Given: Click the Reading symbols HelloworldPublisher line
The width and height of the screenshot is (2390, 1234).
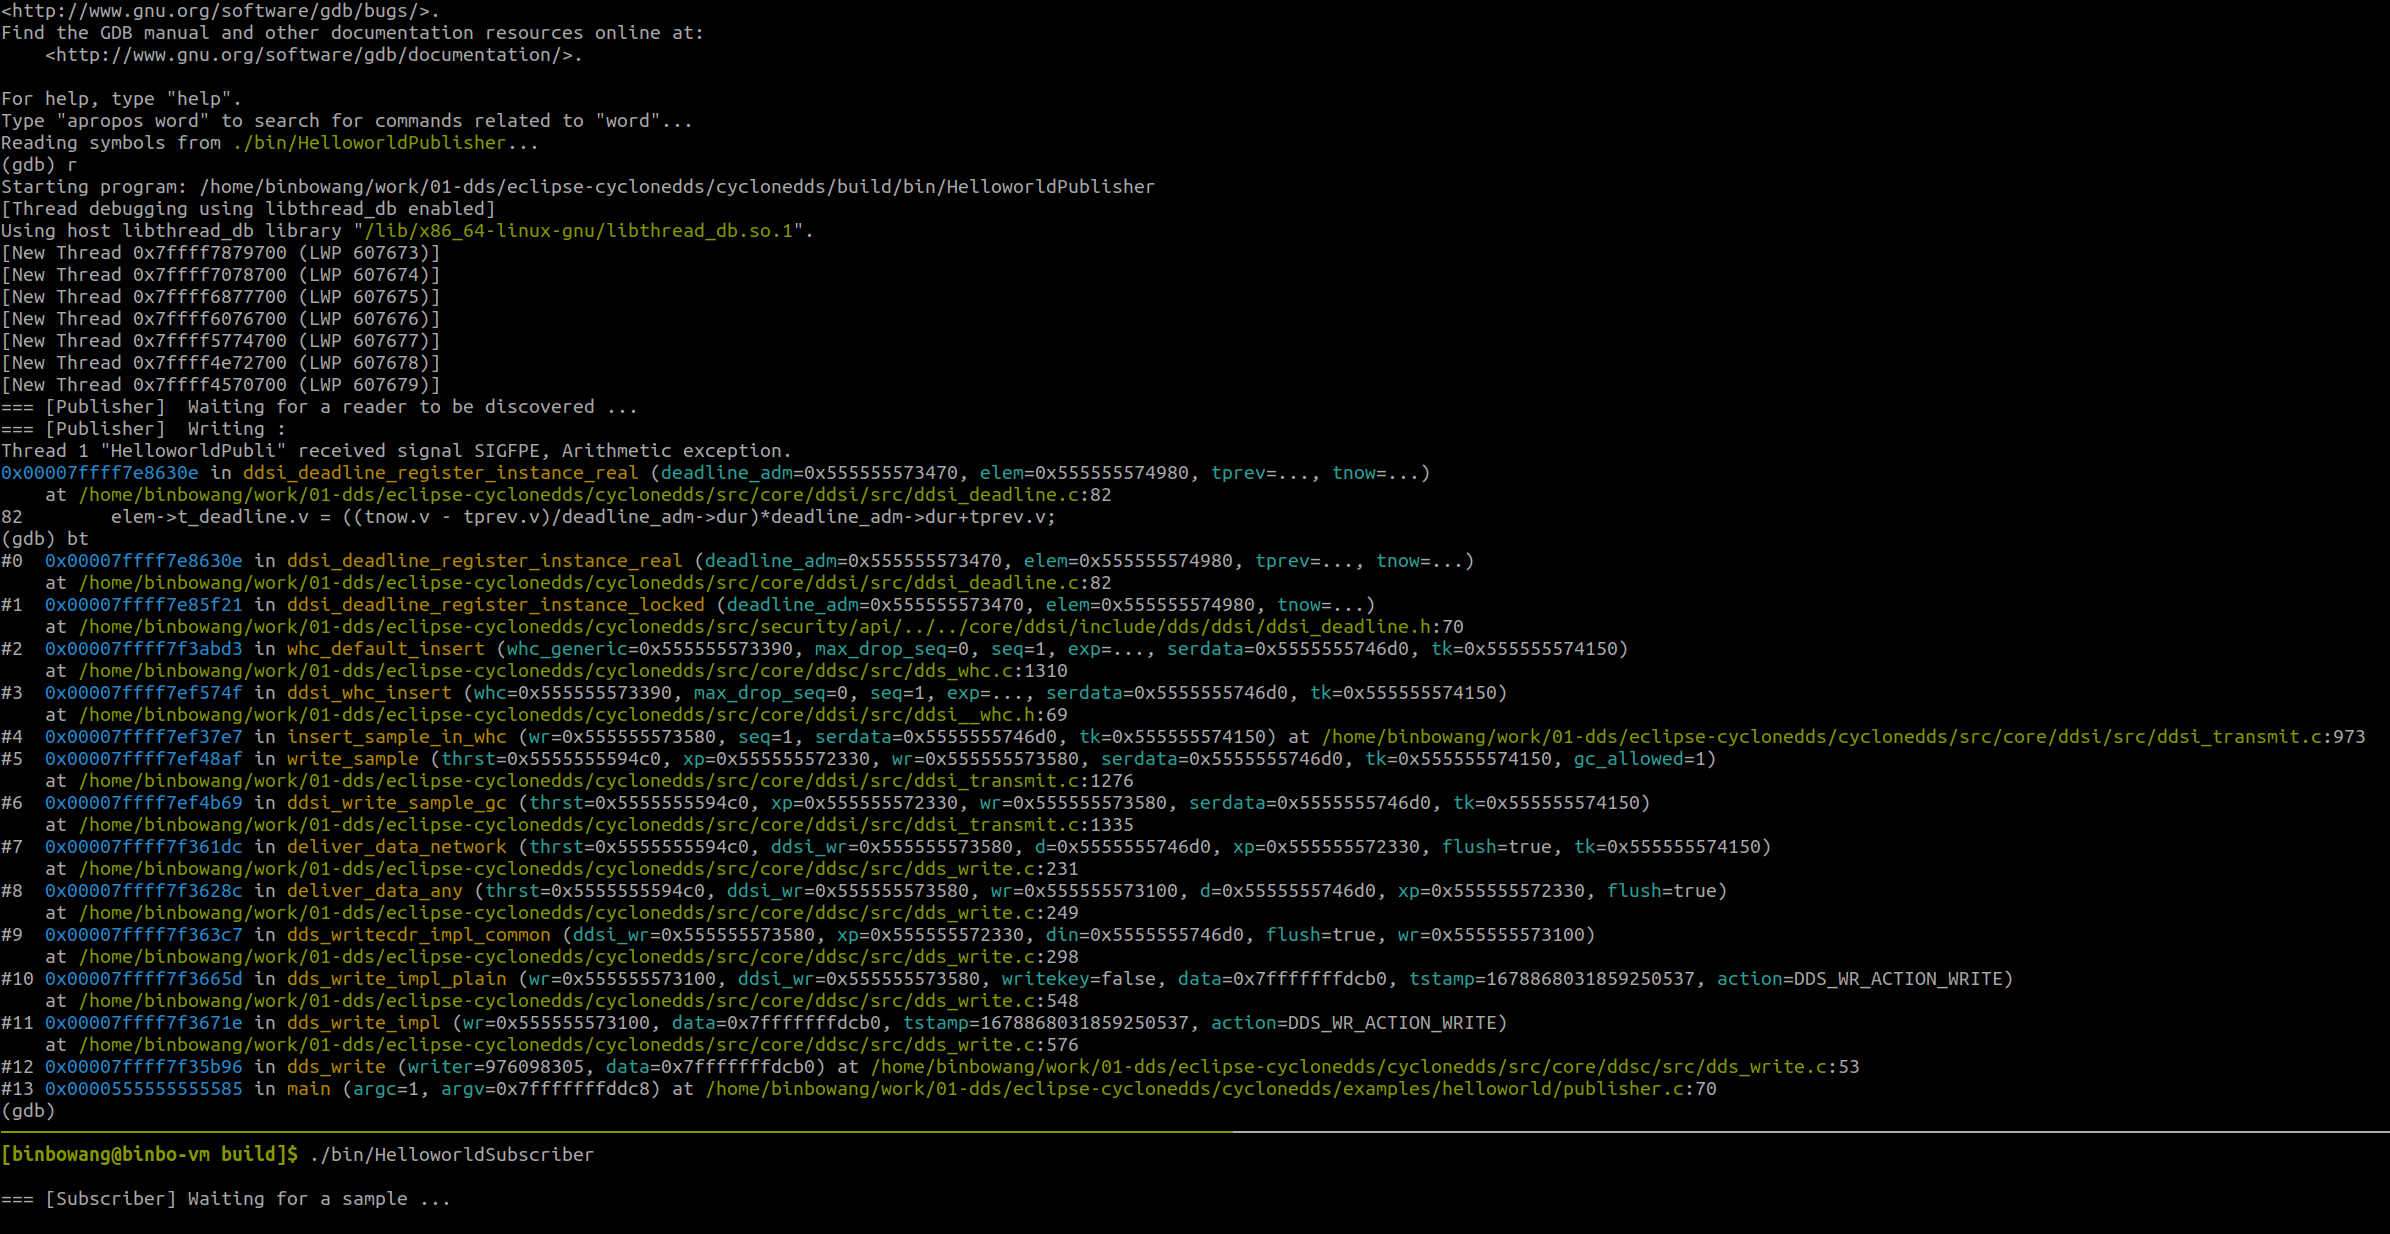Looking at the screenshot, I should [x=270, y=142].
